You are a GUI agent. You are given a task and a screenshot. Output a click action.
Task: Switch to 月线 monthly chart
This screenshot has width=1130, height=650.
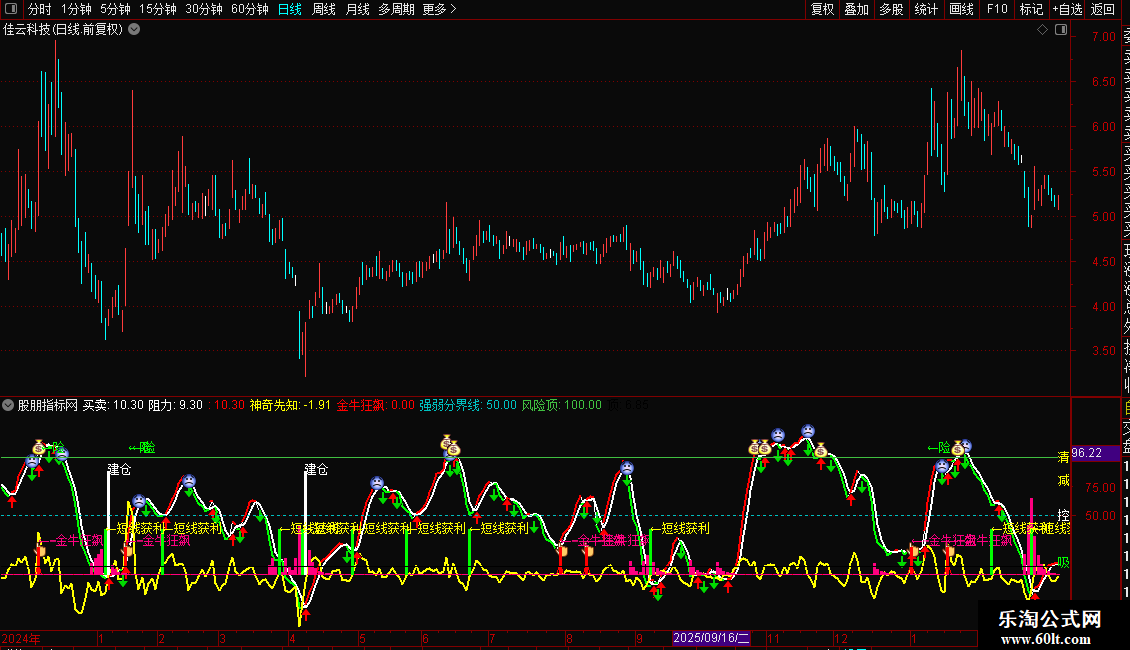pyautogui.click(x=357, y=9)
